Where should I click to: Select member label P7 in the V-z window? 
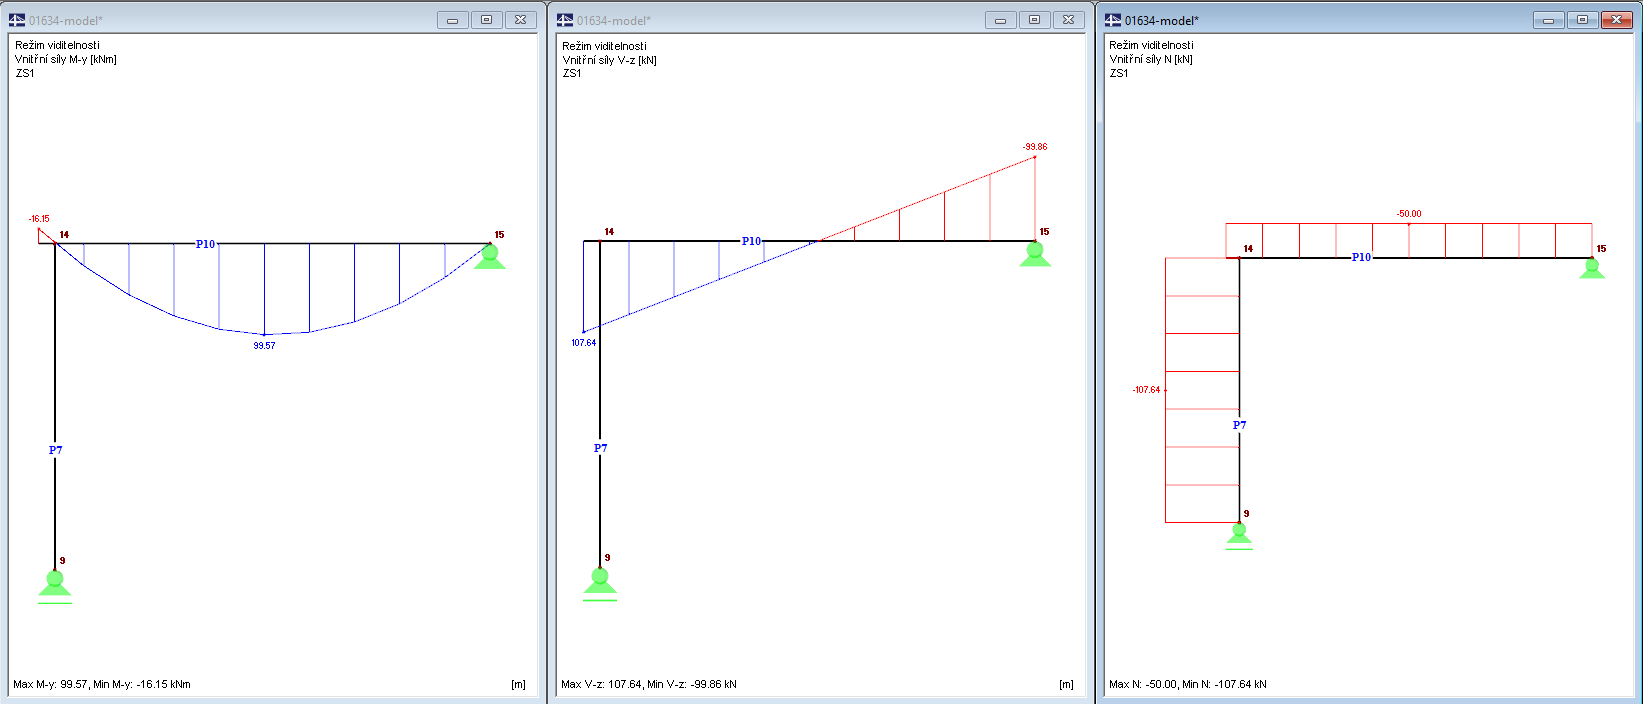(600, 448)
